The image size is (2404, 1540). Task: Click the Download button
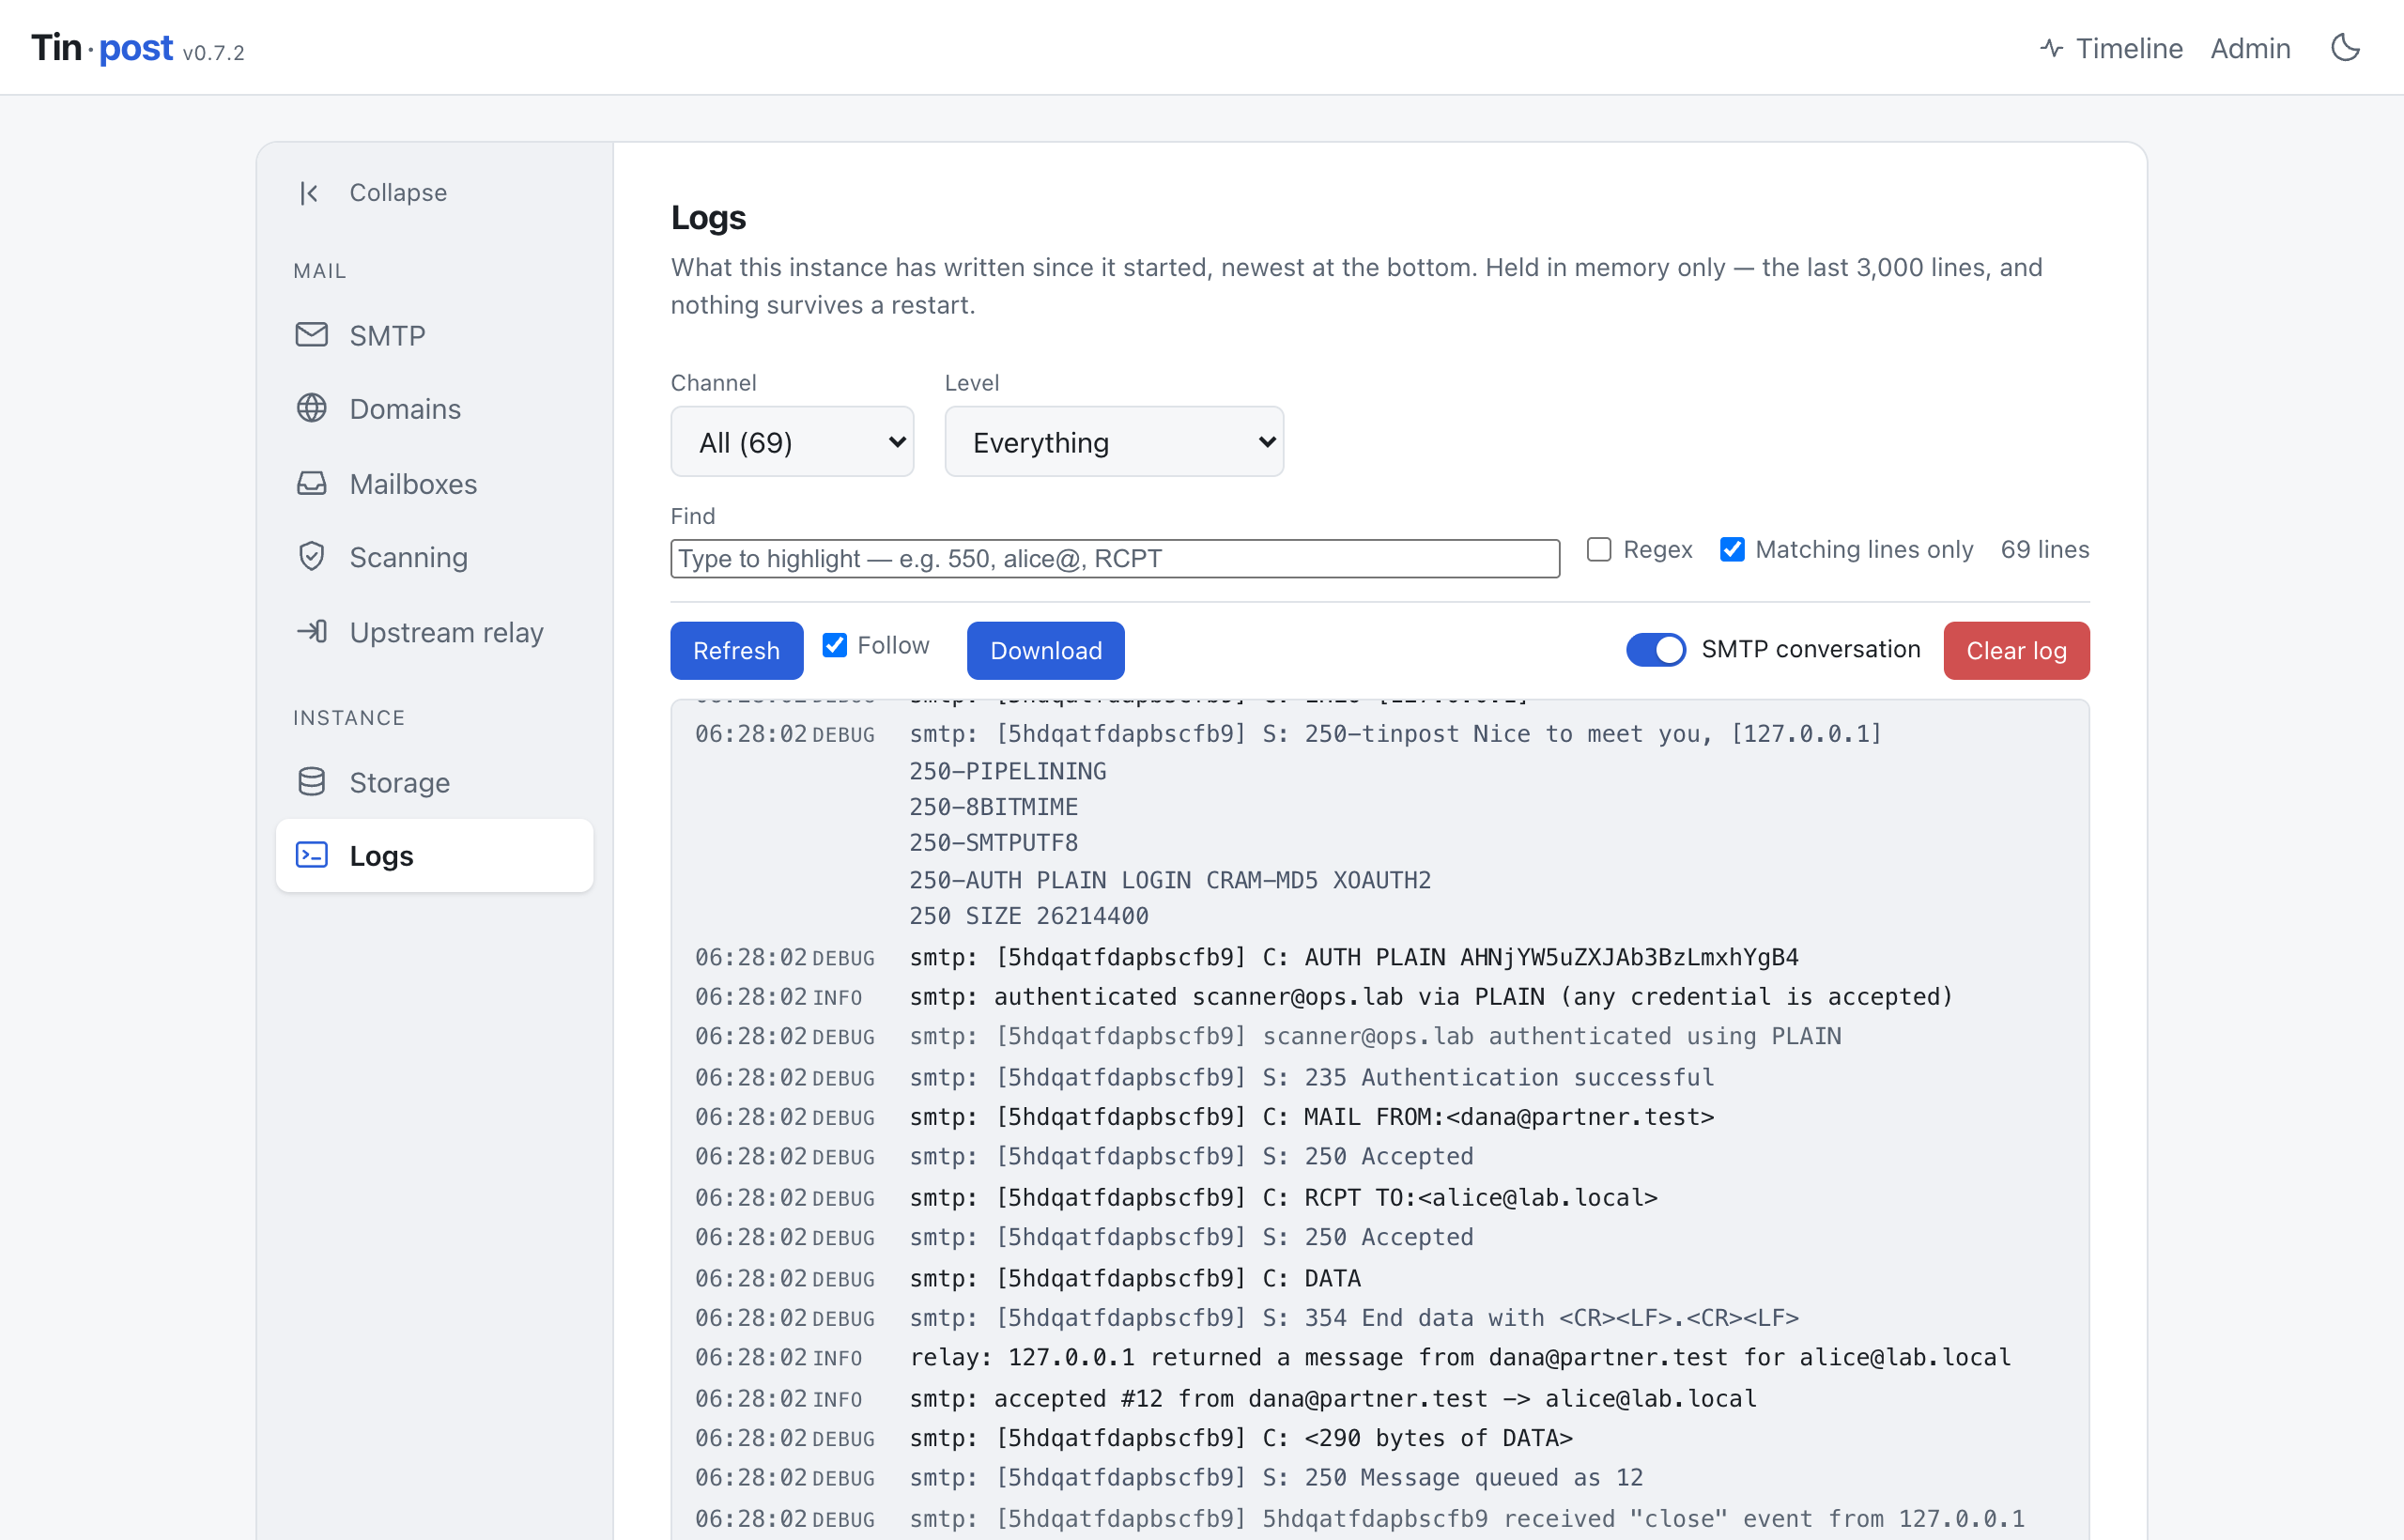[1046, 650]
